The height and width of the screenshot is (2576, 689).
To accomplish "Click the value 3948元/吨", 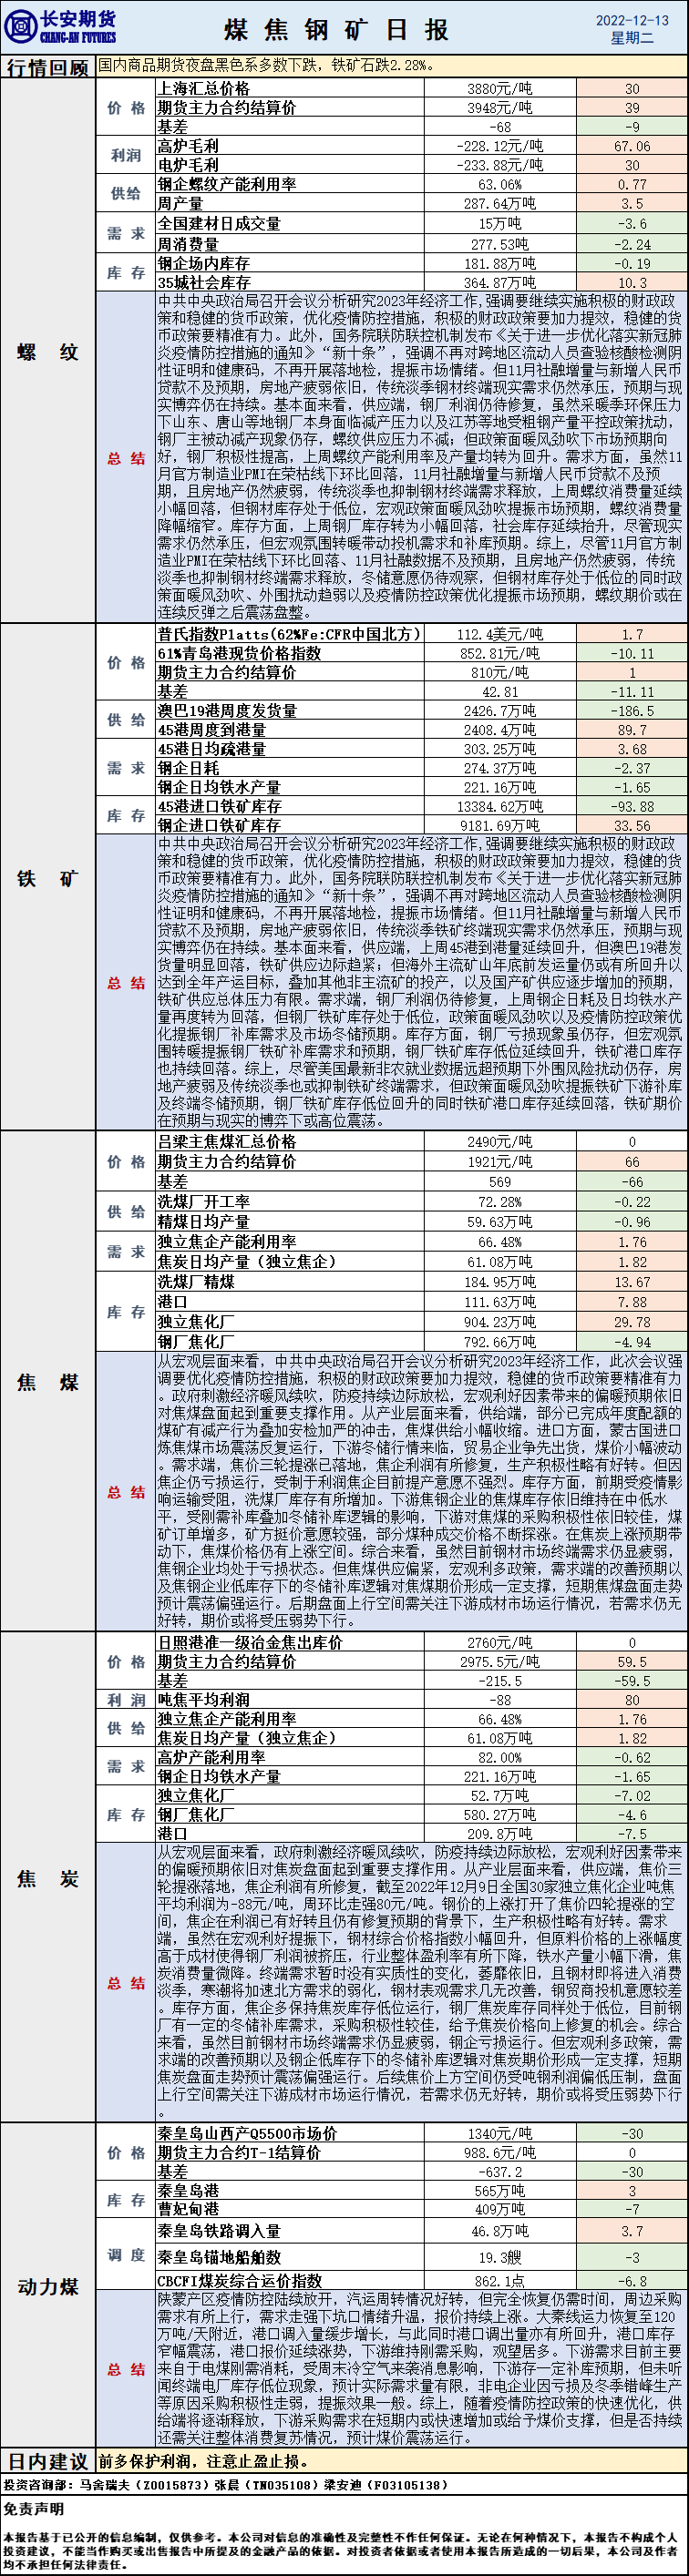I will (500, 107).
